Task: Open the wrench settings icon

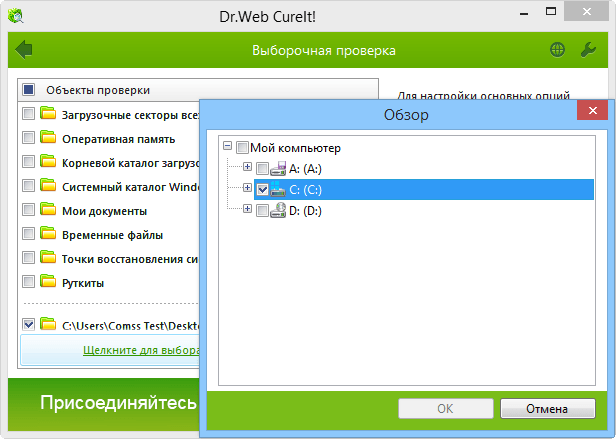Action: click(588, 50)
